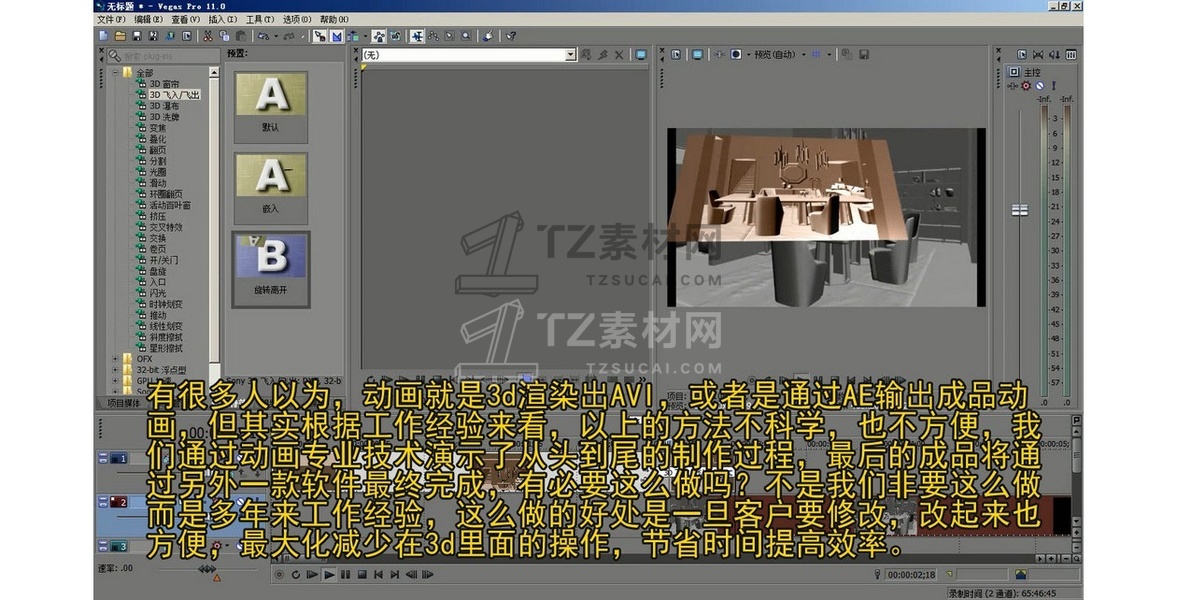Open the (无) preset dropdown list
1177x600 pixels.
coord(570,55)
